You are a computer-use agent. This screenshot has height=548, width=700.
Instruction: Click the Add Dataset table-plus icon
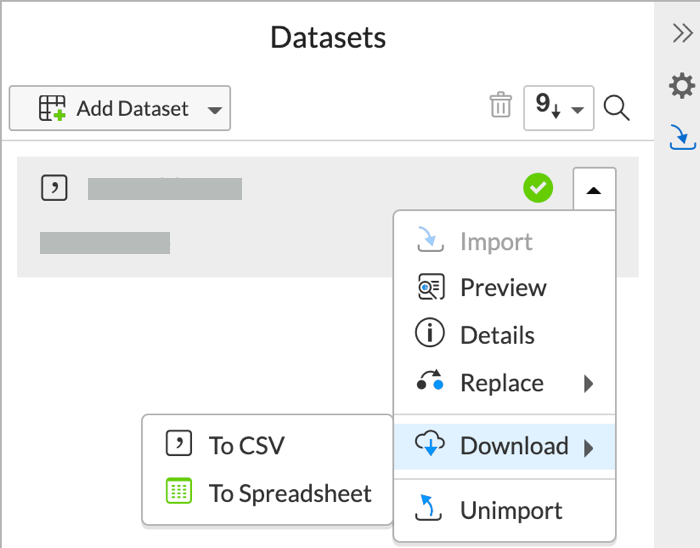point(52,108)
